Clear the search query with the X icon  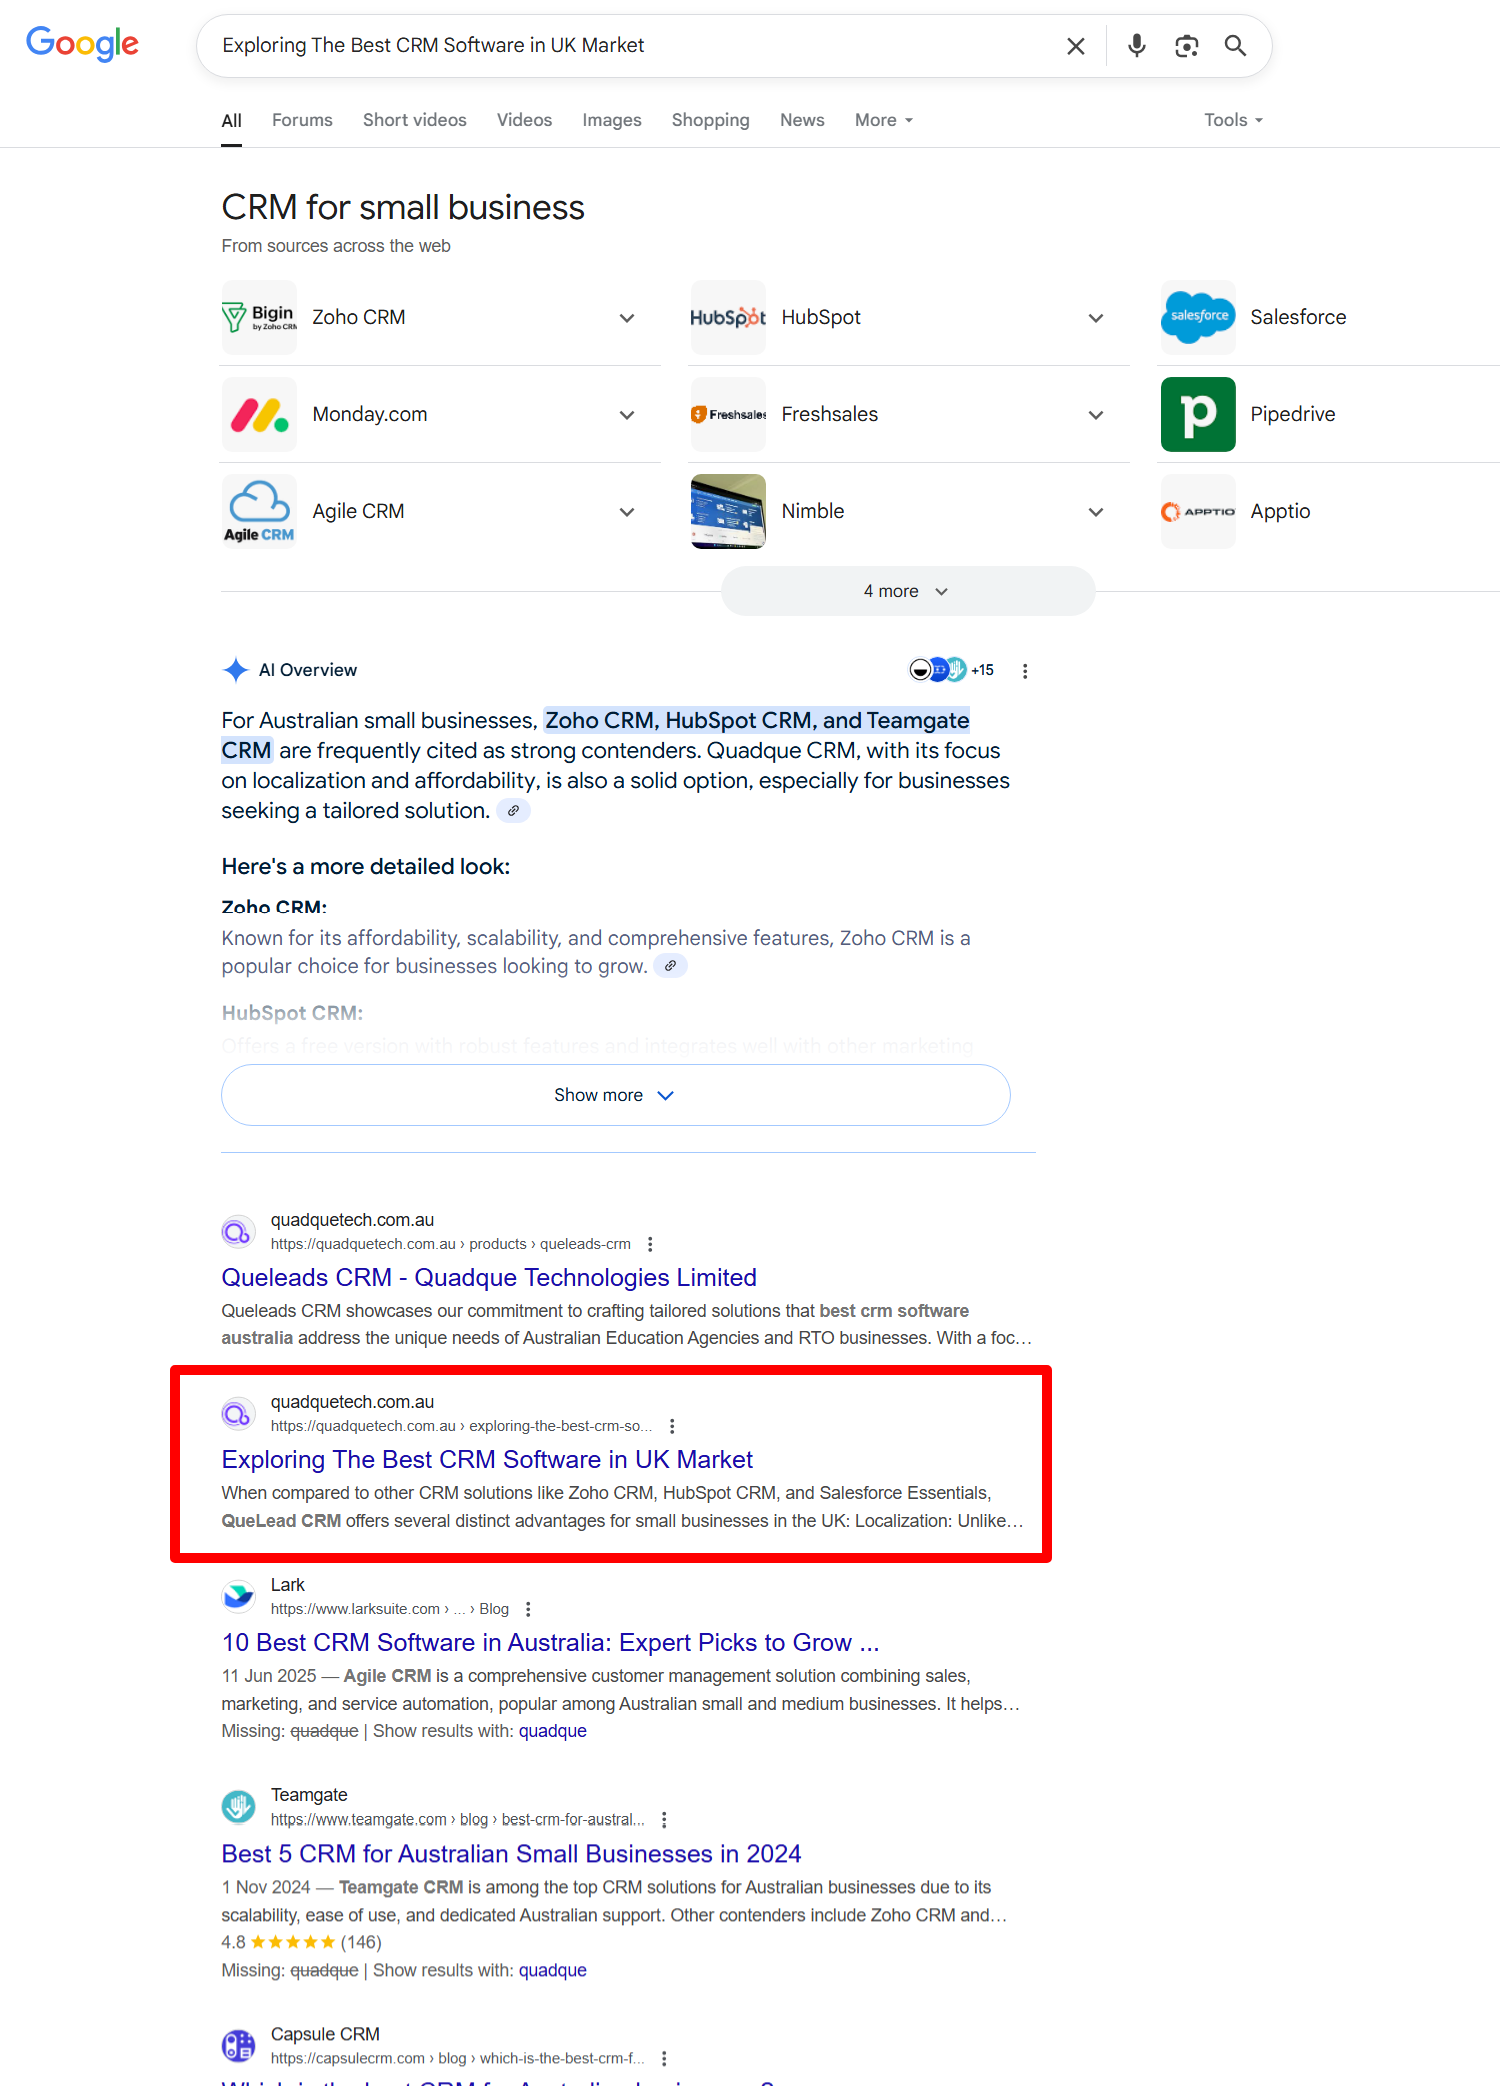[x=1076, y=46]
